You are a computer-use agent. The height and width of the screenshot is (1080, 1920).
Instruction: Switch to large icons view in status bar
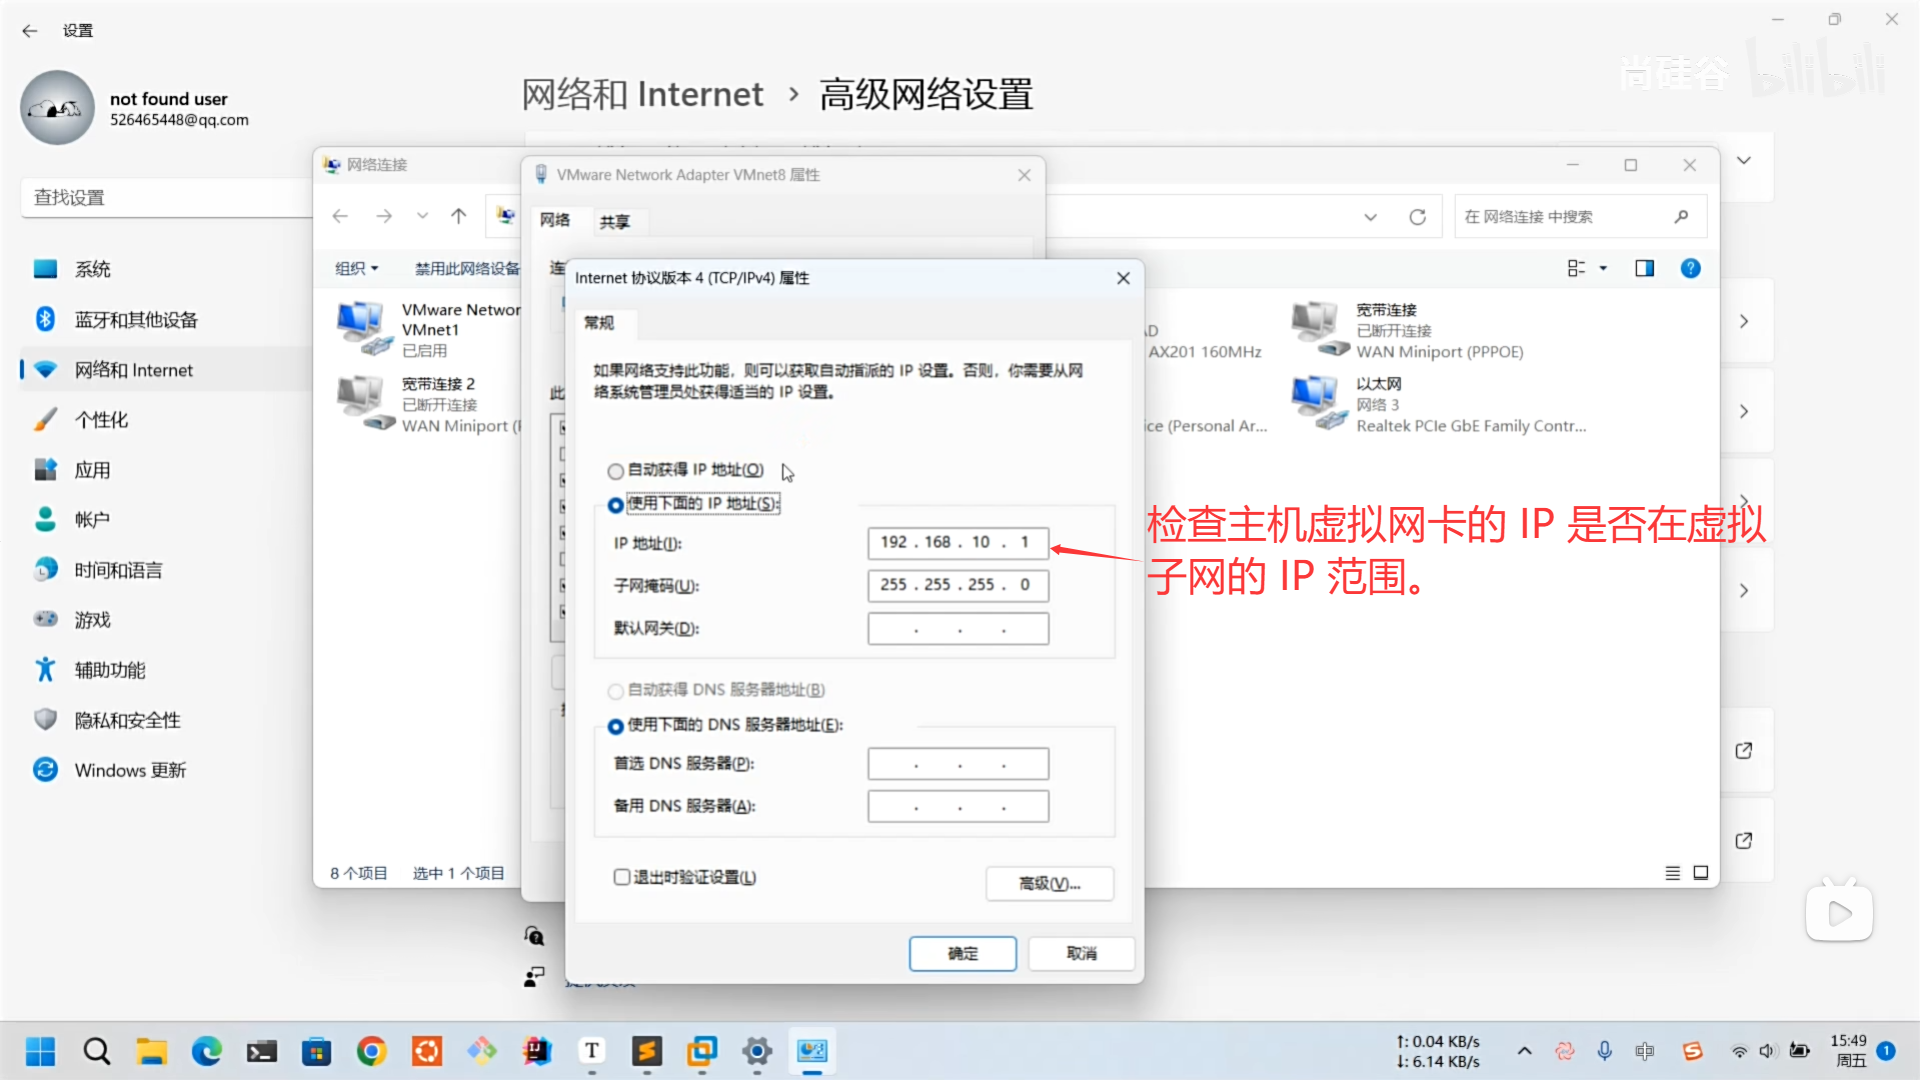[1700, 873]
